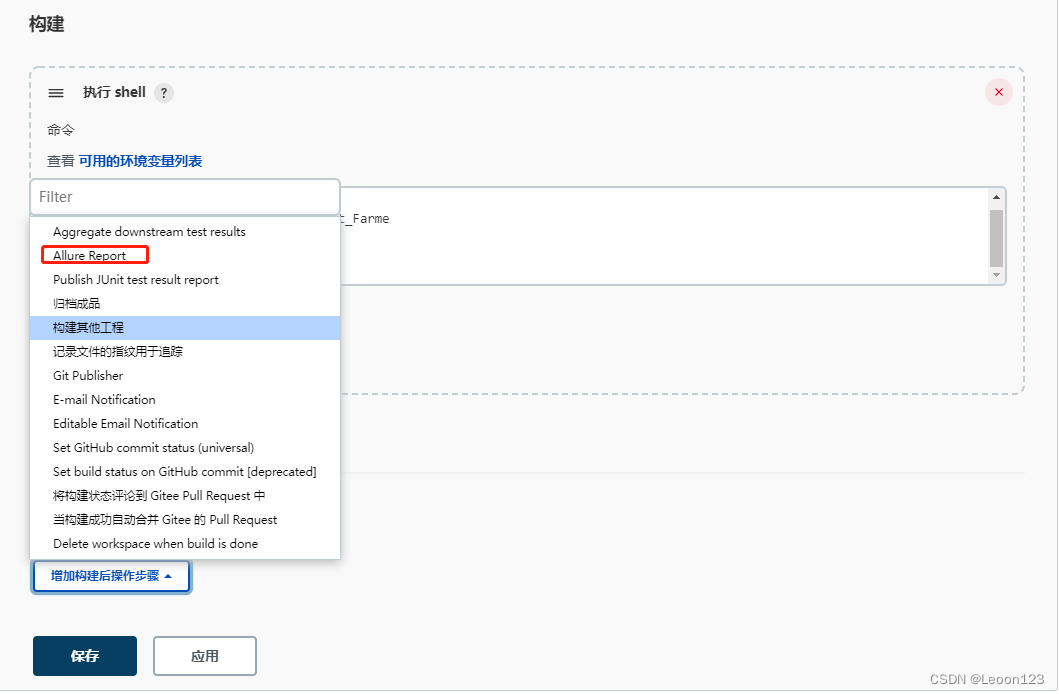Select 记录文件的指纹用于追踪 option

[184, 352]
